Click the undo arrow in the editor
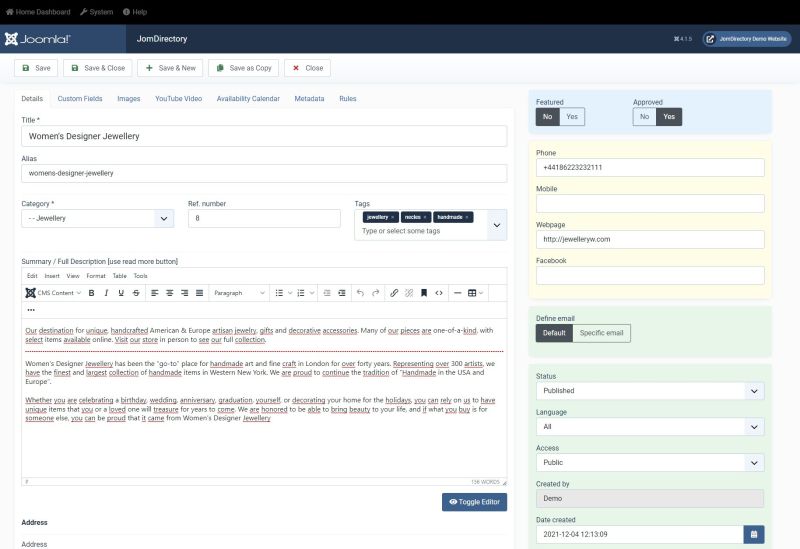Screen dimensions: 800x549 point(360,293)
